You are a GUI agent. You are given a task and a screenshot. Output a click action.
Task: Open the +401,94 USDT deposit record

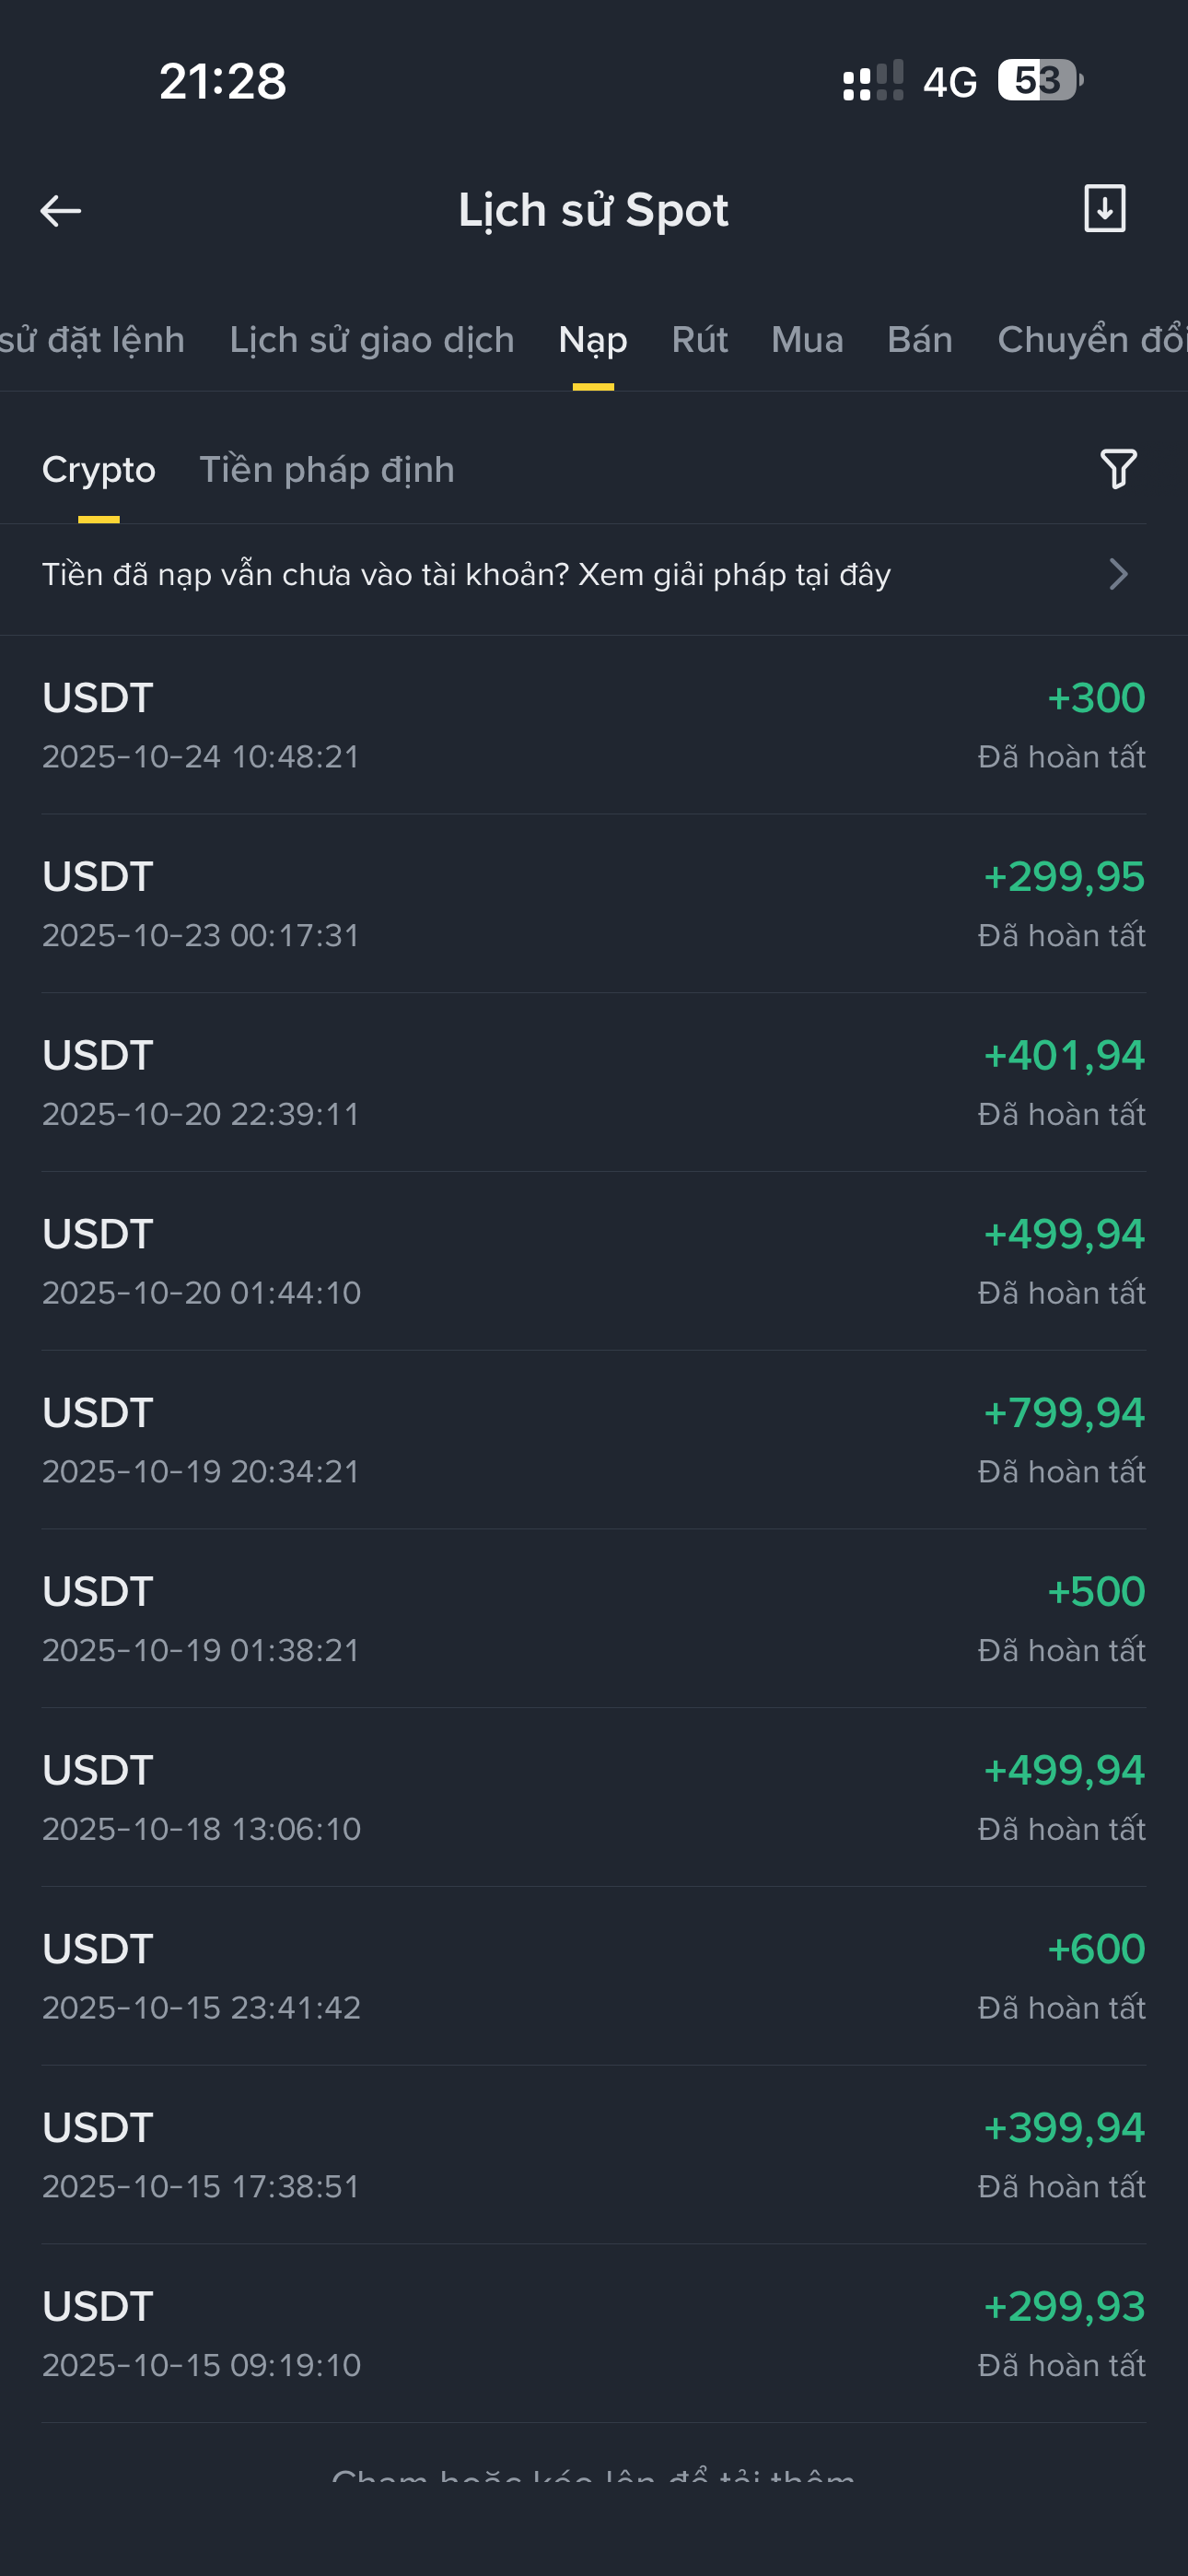[594, 1083]
